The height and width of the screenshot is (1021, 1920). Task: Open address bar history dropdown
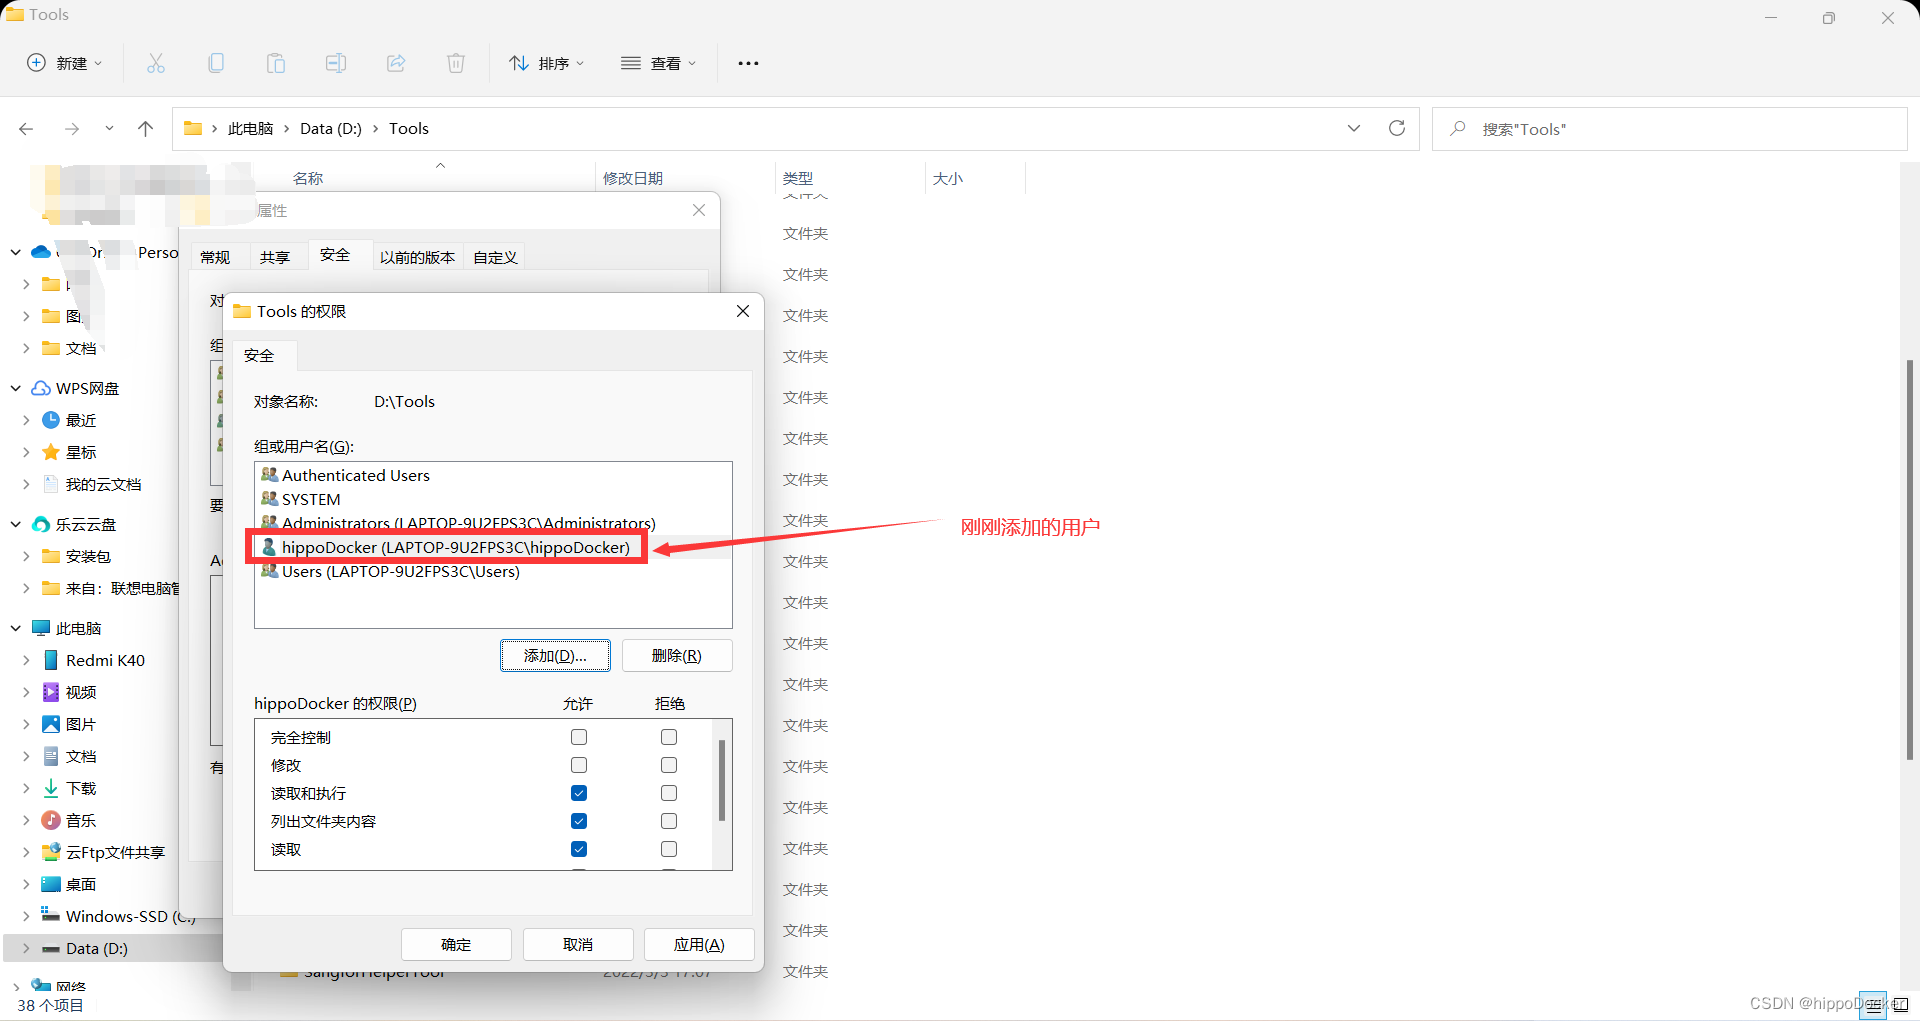[1354, 128]
